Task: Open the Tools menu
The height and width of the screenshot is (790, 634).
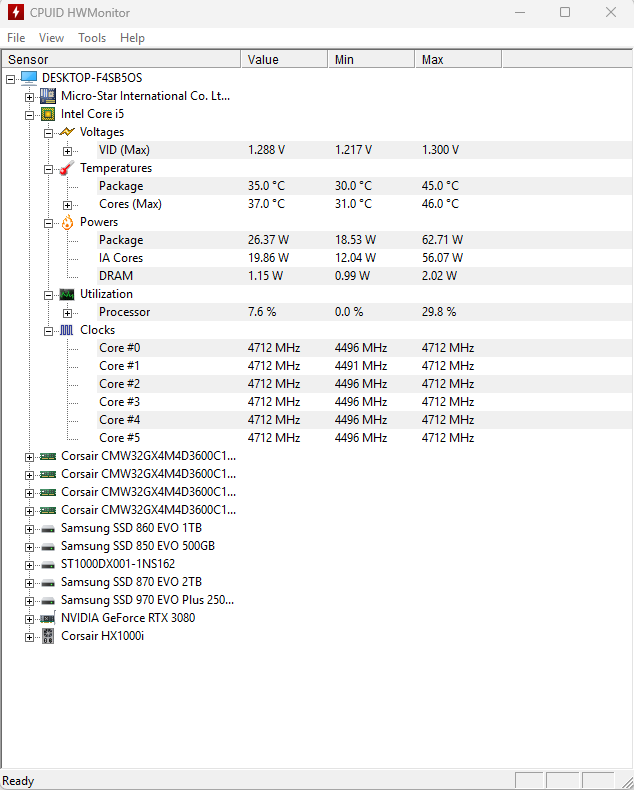Action: (x=92, y=38)
